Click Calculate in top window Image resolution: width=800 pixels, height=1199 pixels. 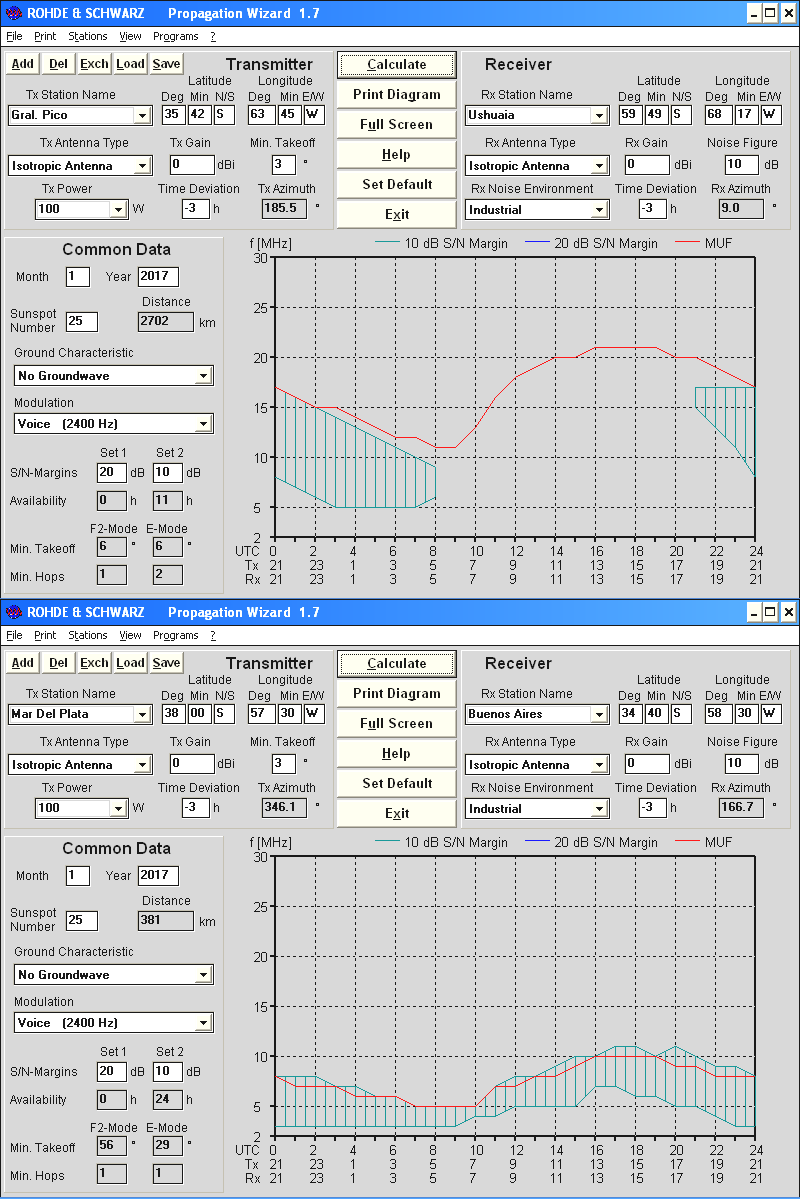pyautogui.click(x=396, y=64)
